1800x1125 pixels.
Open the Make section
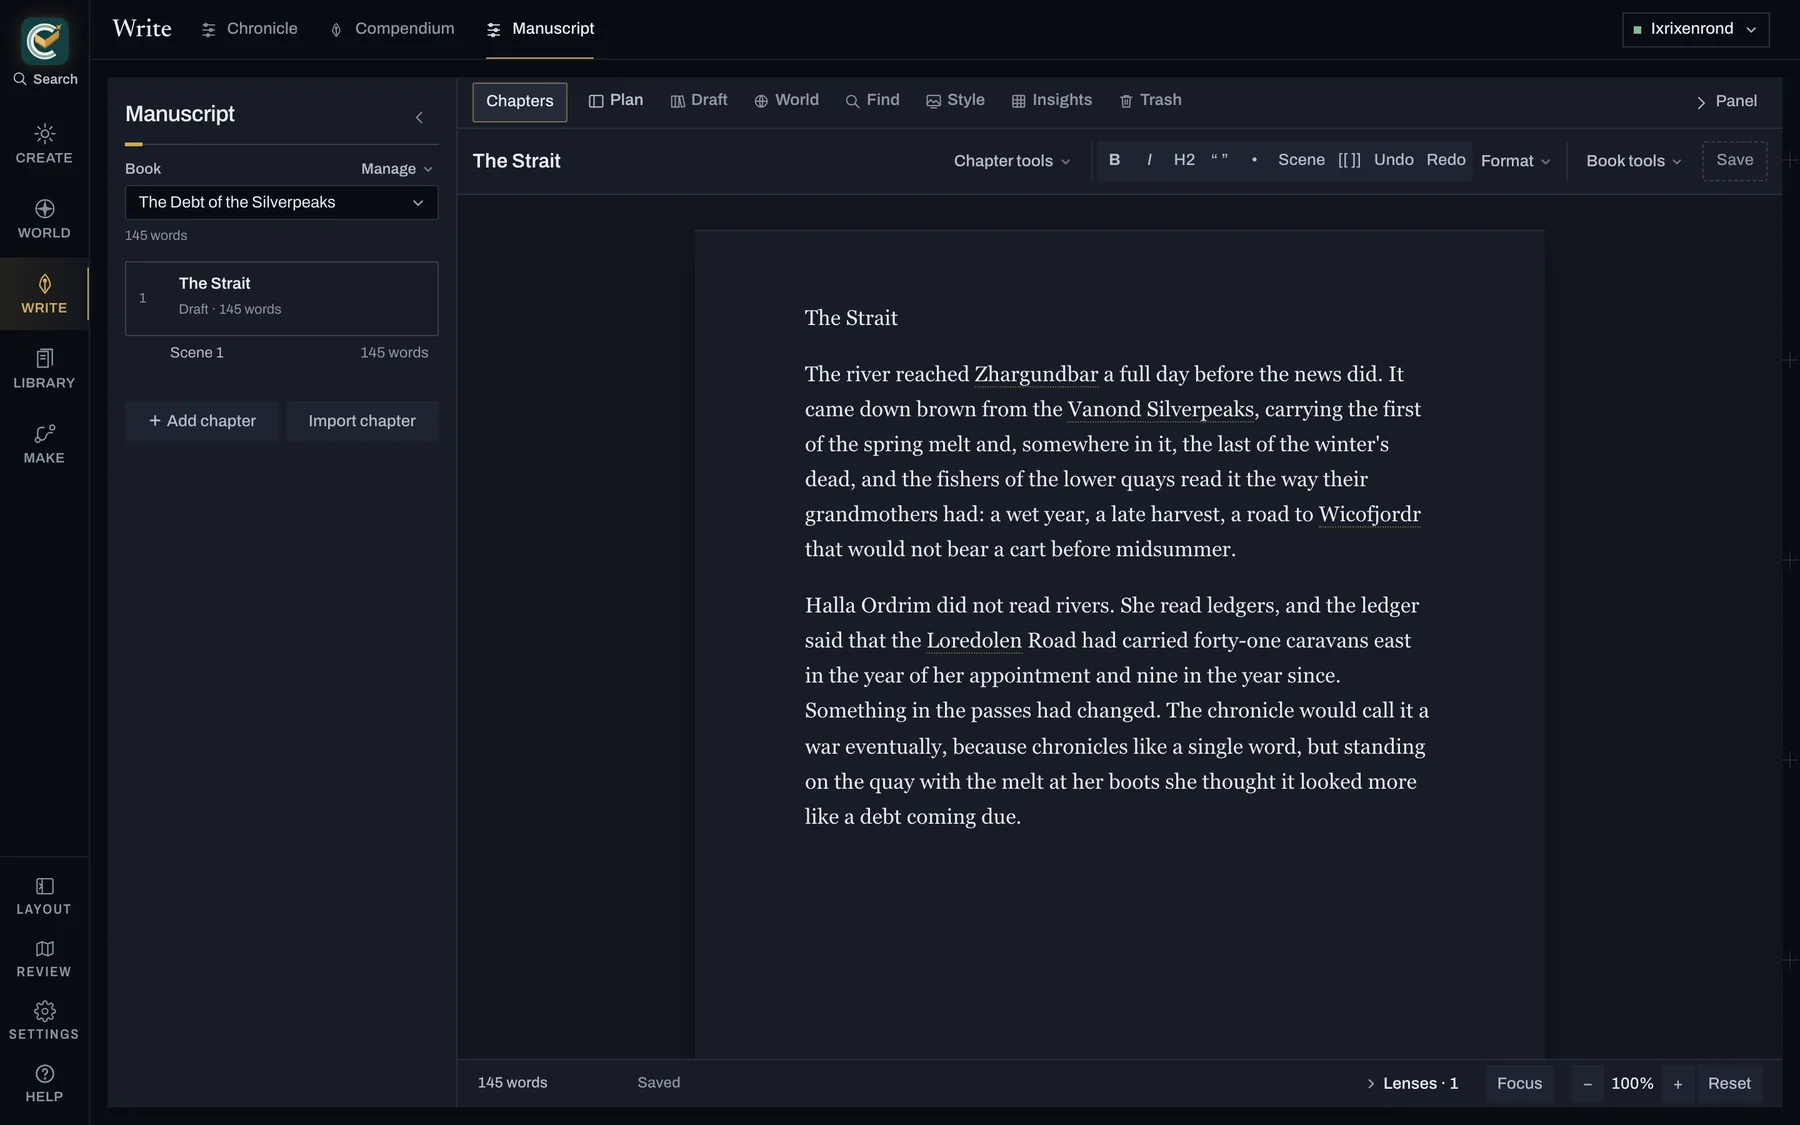click(x=44, y=444)
